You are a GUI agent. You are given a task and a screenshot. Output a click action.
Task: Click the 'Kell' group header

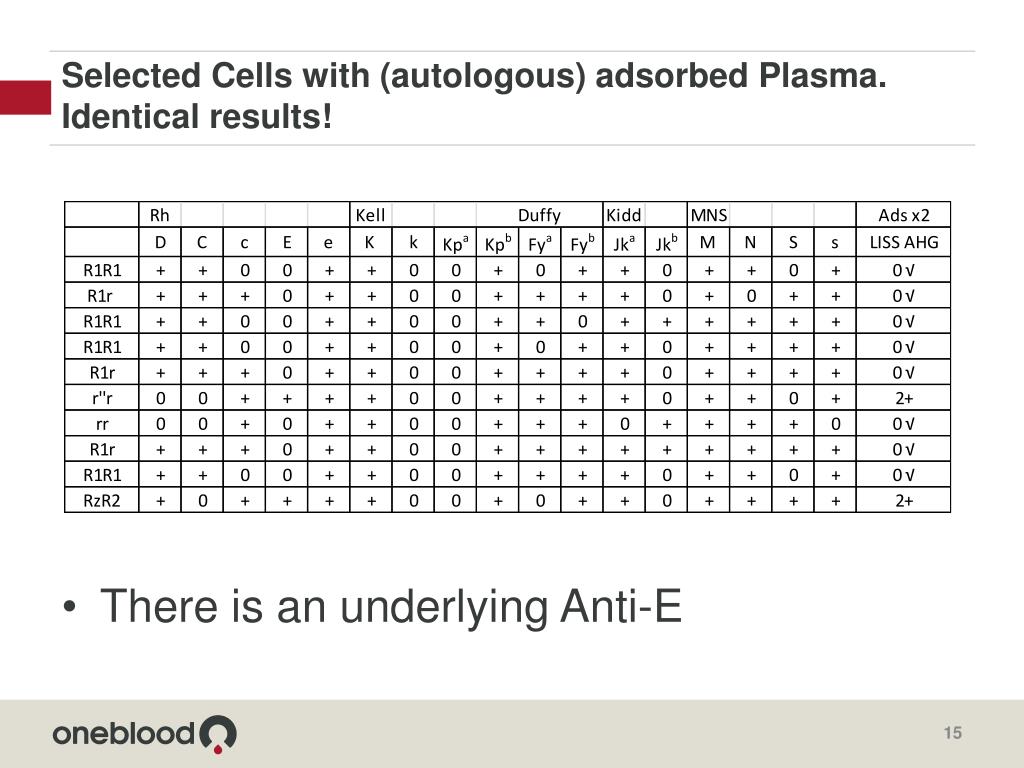coord(370,215)
